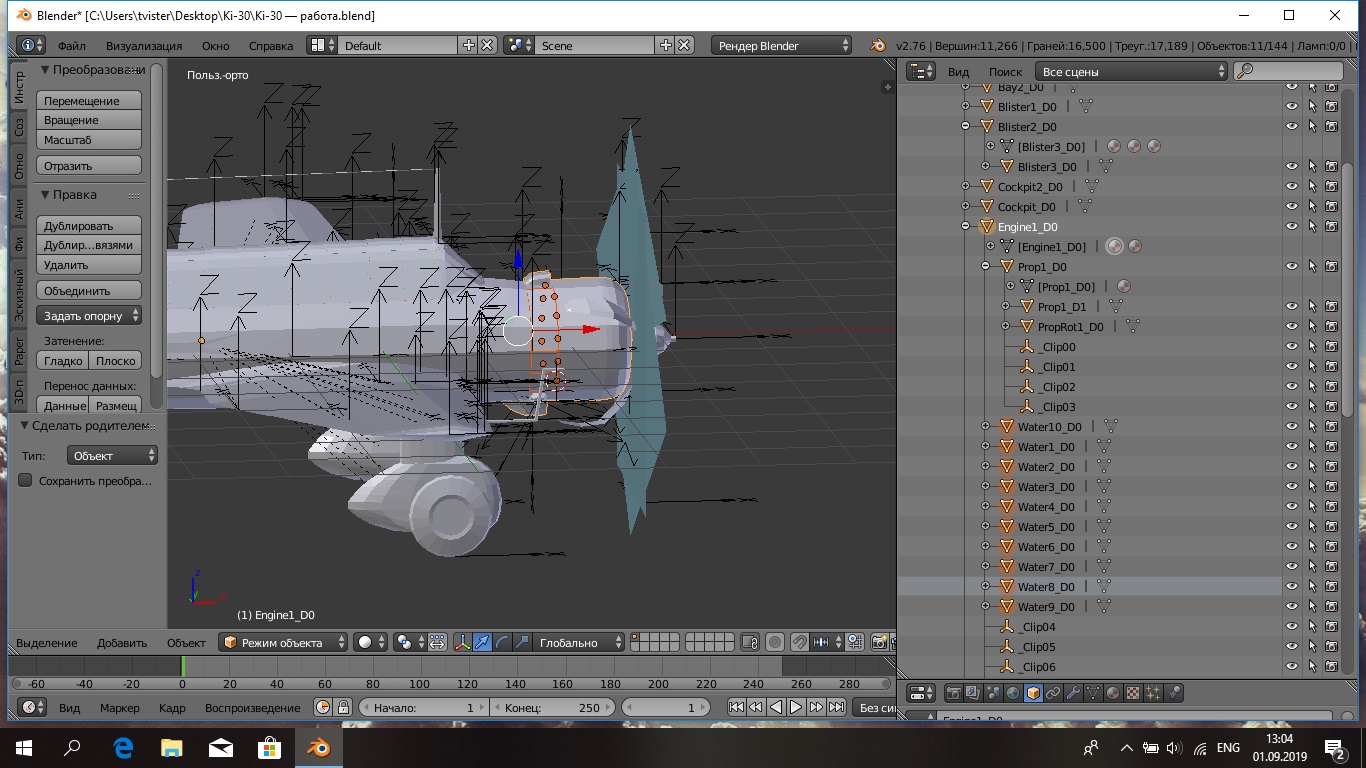Open the Blender app in the Windows taskbar

(x=318, y=747)
